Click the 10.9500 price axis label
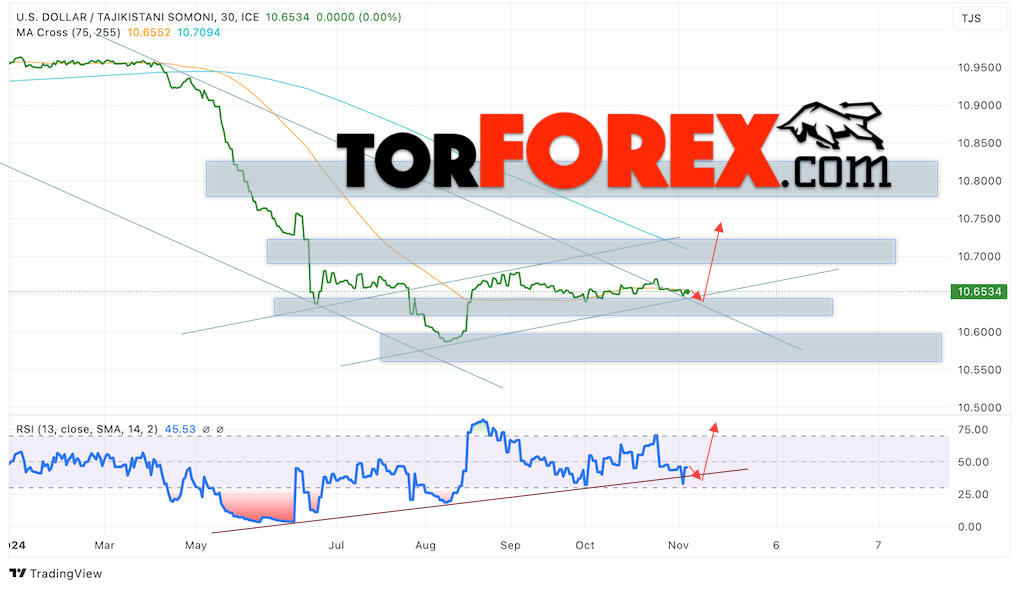 (x=979, y=68)
